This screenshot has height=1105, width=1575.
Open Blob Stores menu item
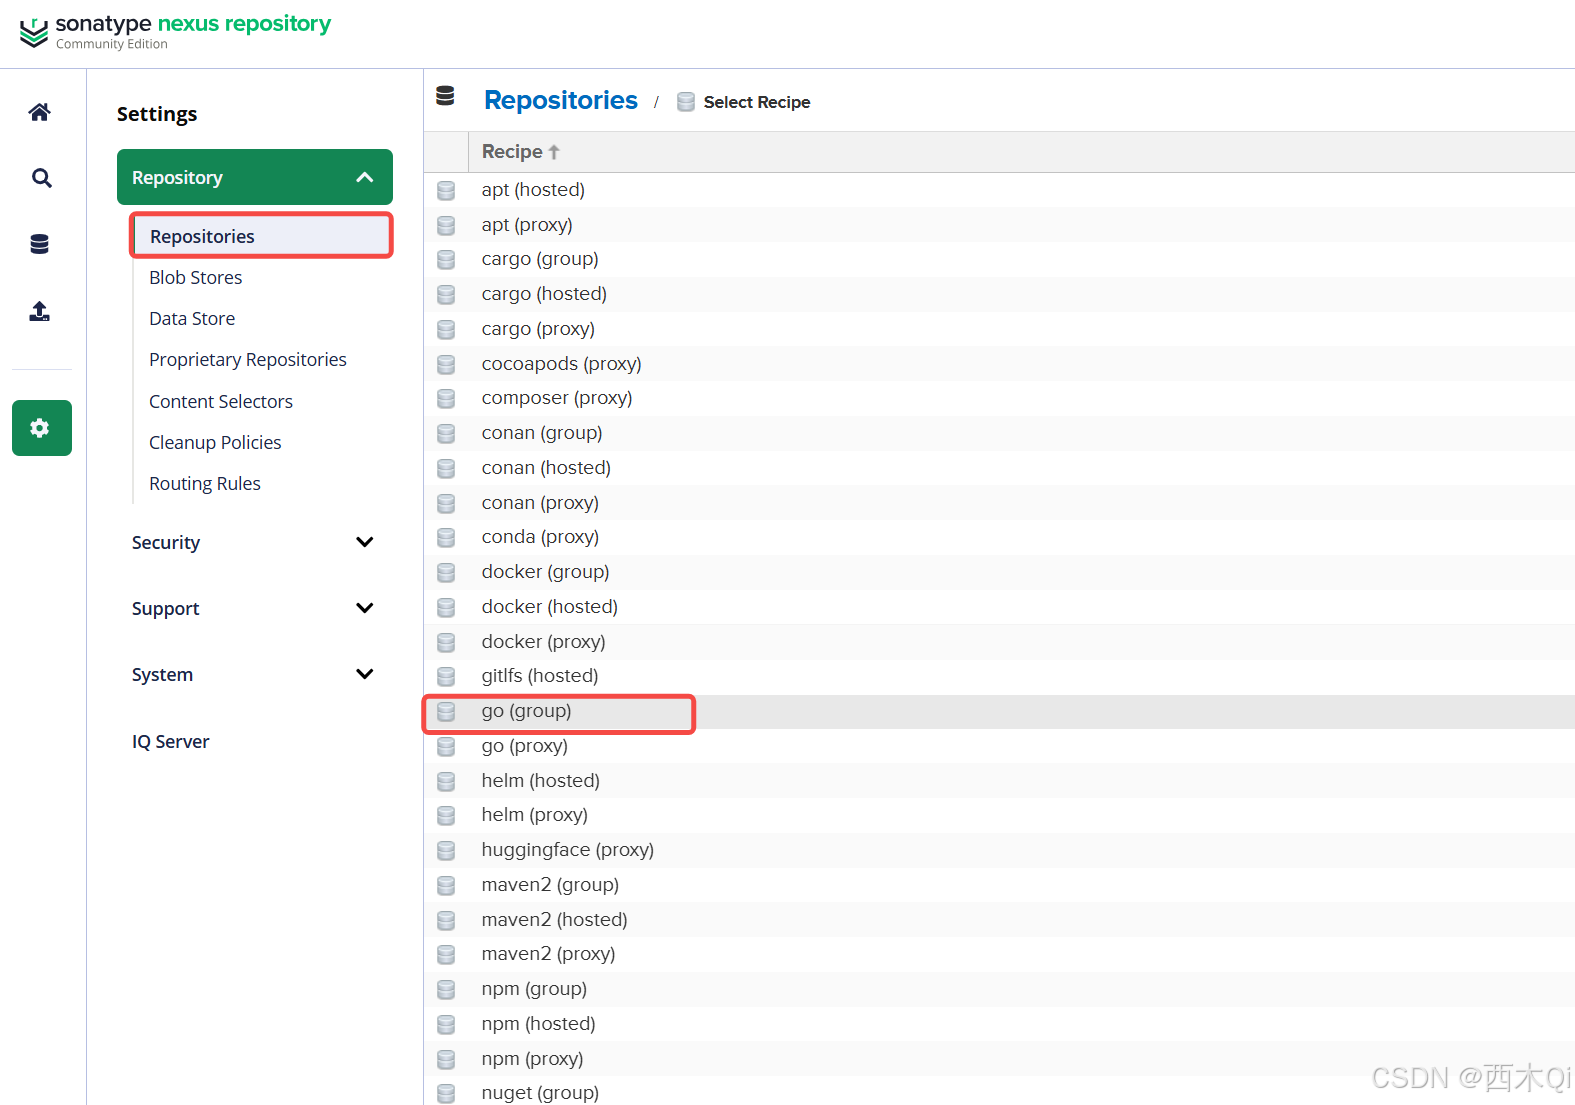coord(196,277)
